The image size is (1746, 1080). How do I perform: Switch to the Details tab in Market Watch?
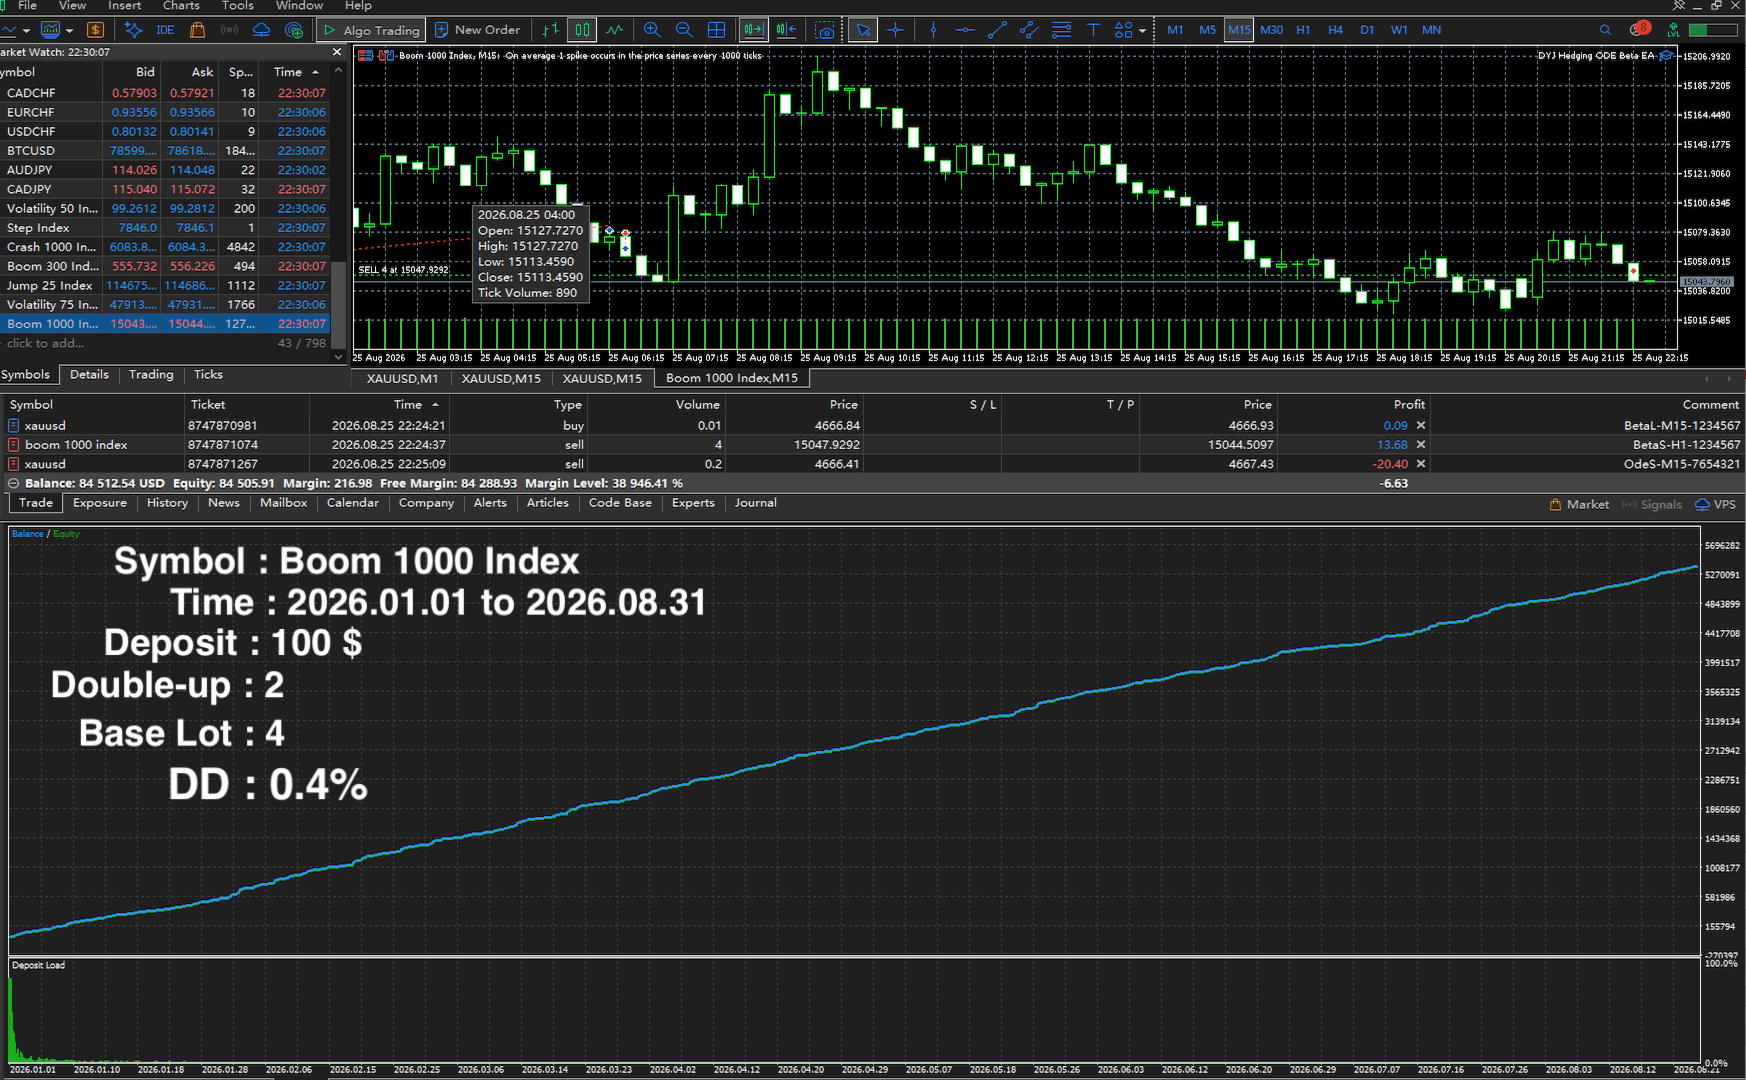(x=89, y=375)
